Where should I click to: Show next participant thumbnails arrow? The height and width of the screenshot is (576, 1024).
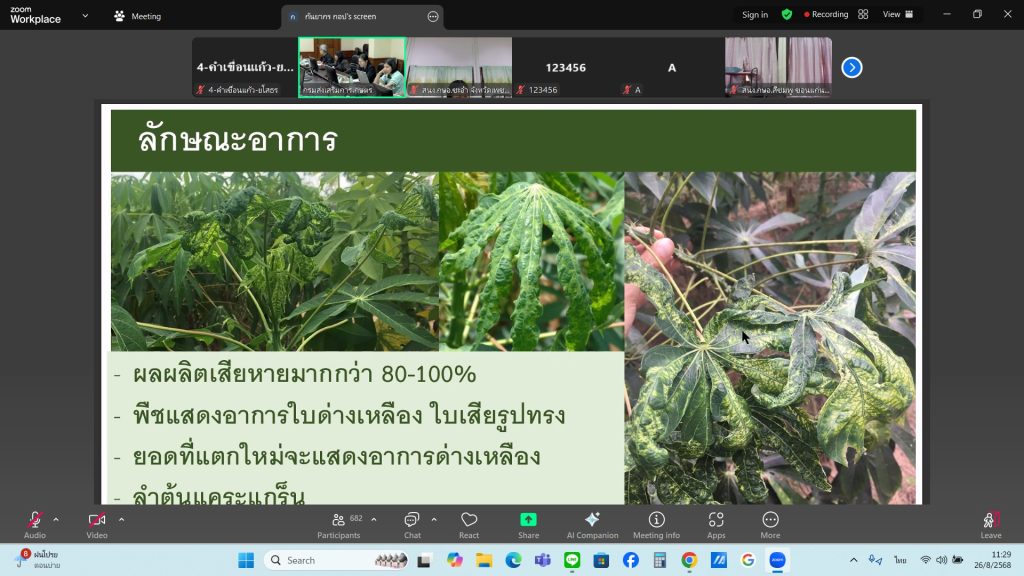click(852, 67)
